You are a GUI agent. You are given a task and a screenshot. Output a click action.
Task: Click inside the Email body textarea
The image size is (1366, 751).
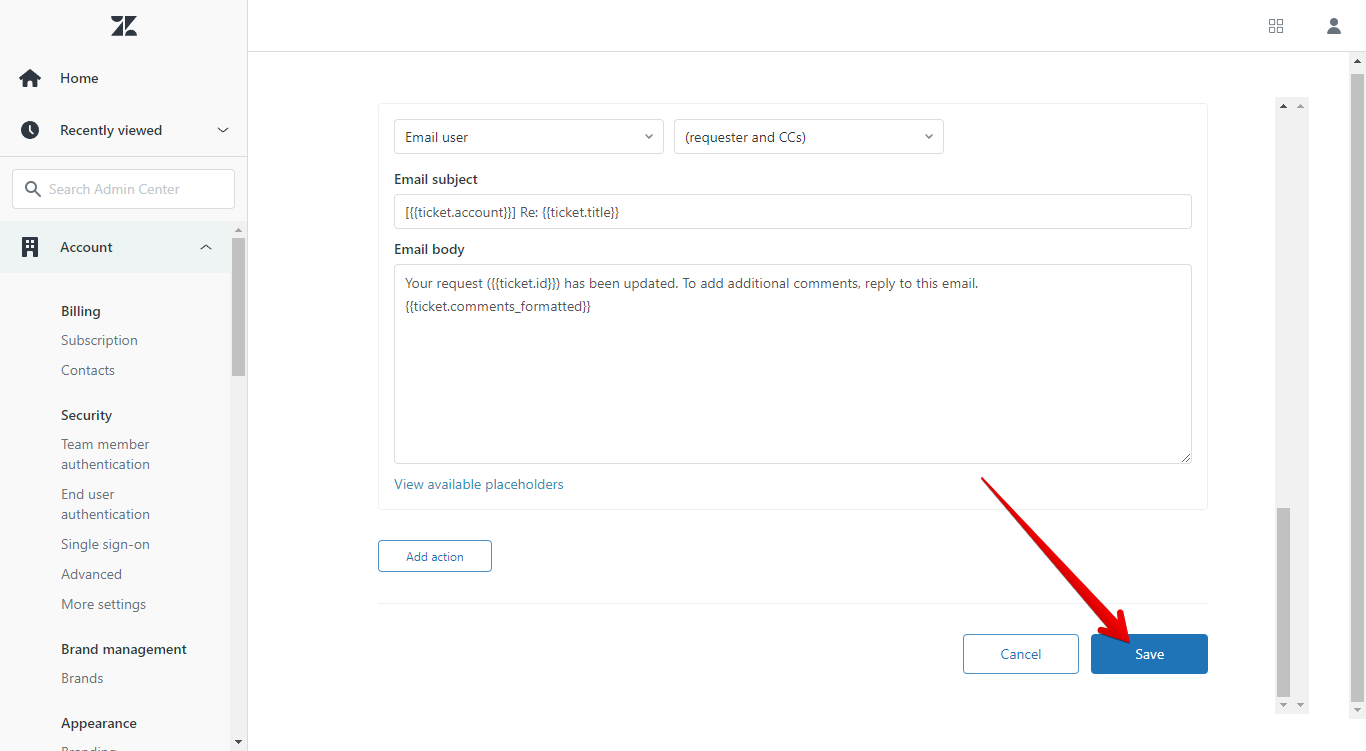[x=793, y=364]
